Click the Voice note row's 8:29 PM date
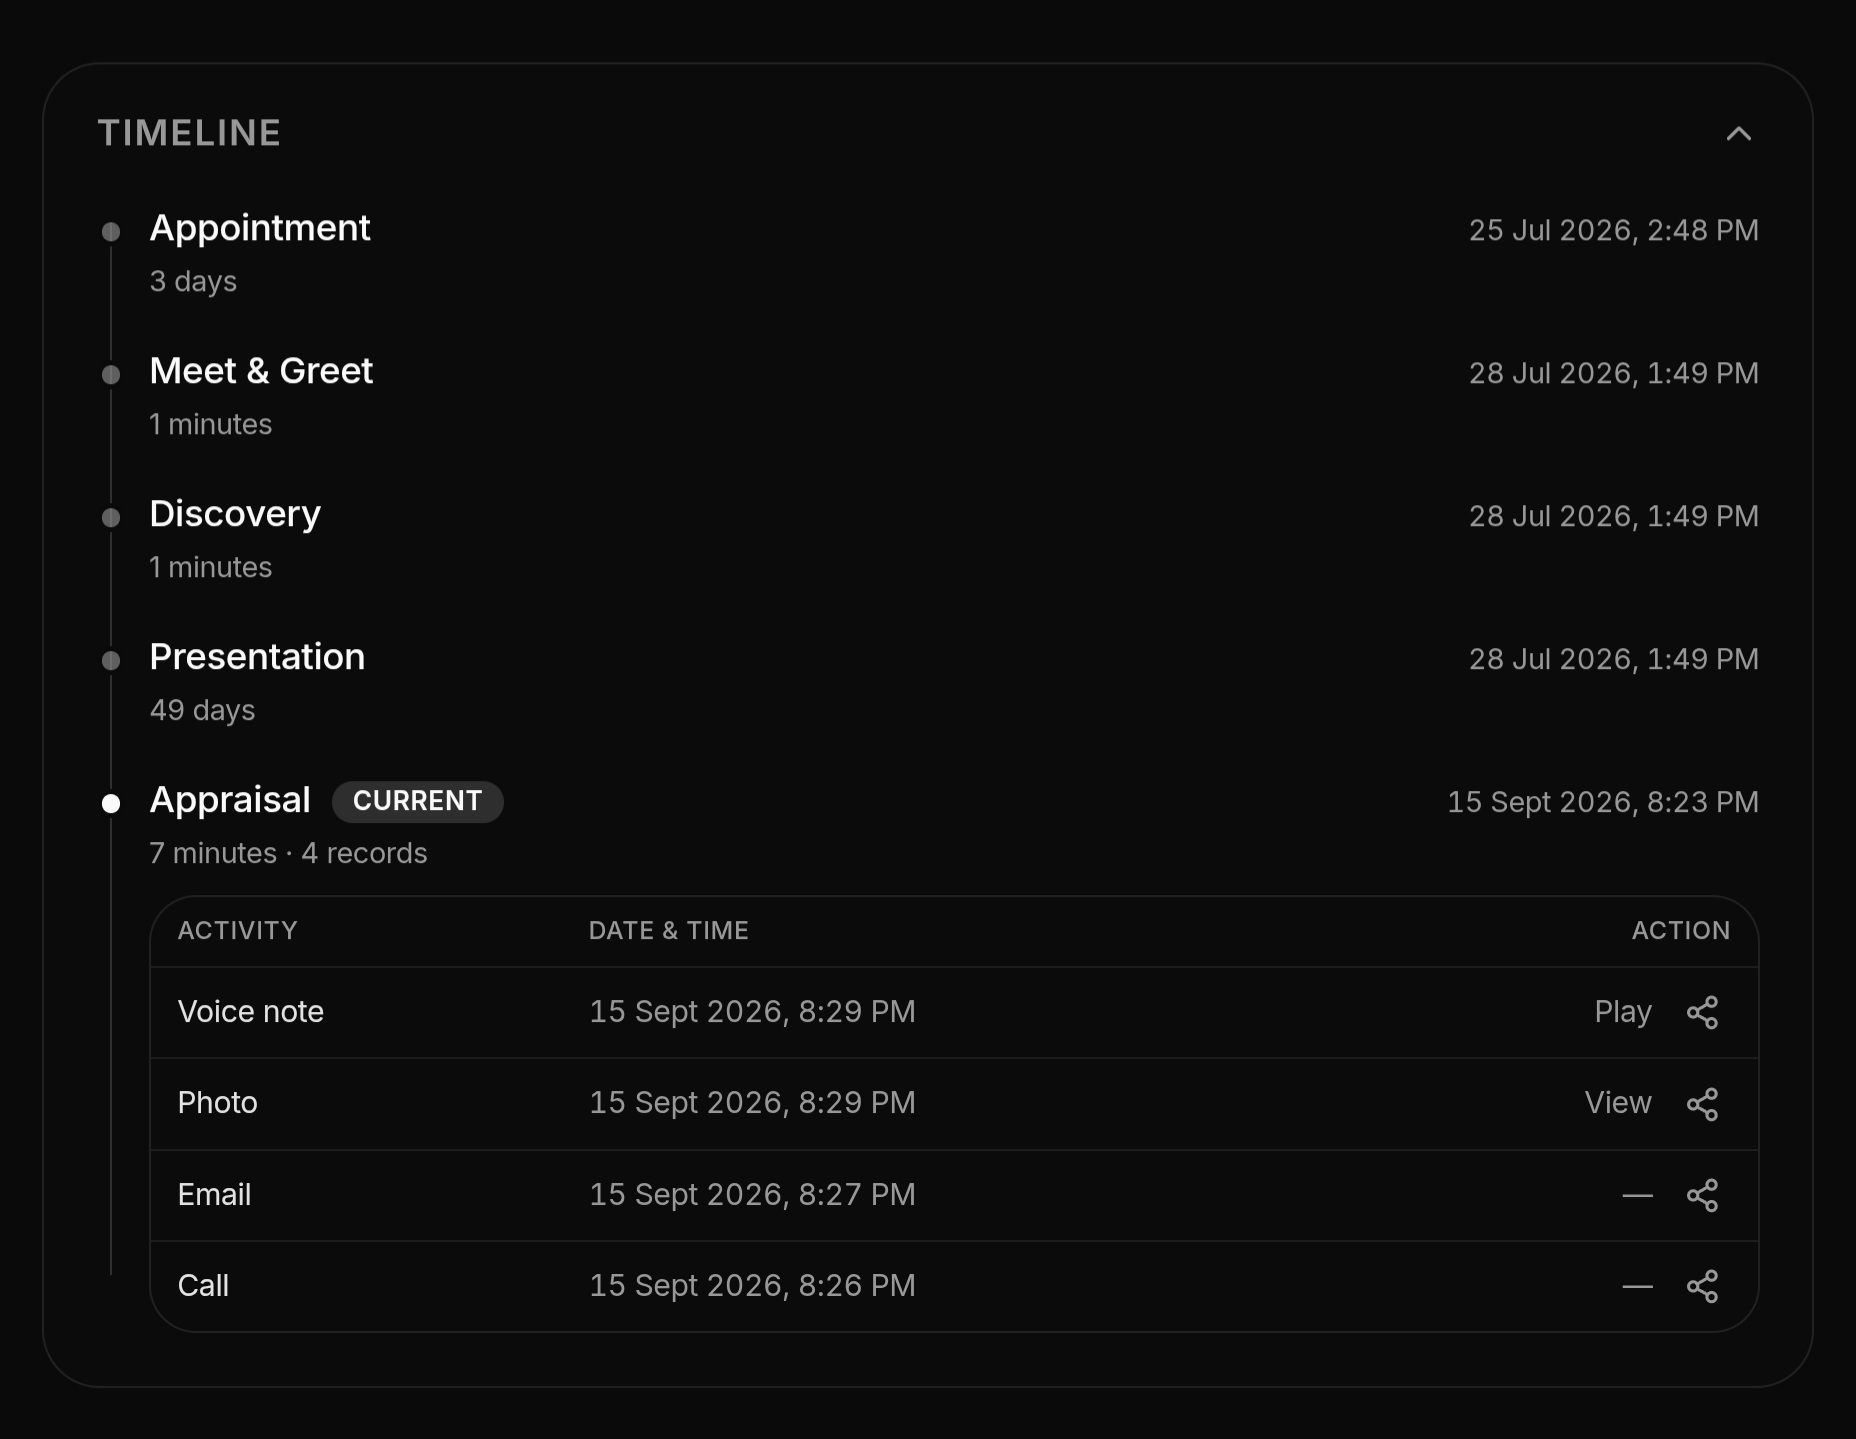1856x1439 pixels. [752, 1012]
